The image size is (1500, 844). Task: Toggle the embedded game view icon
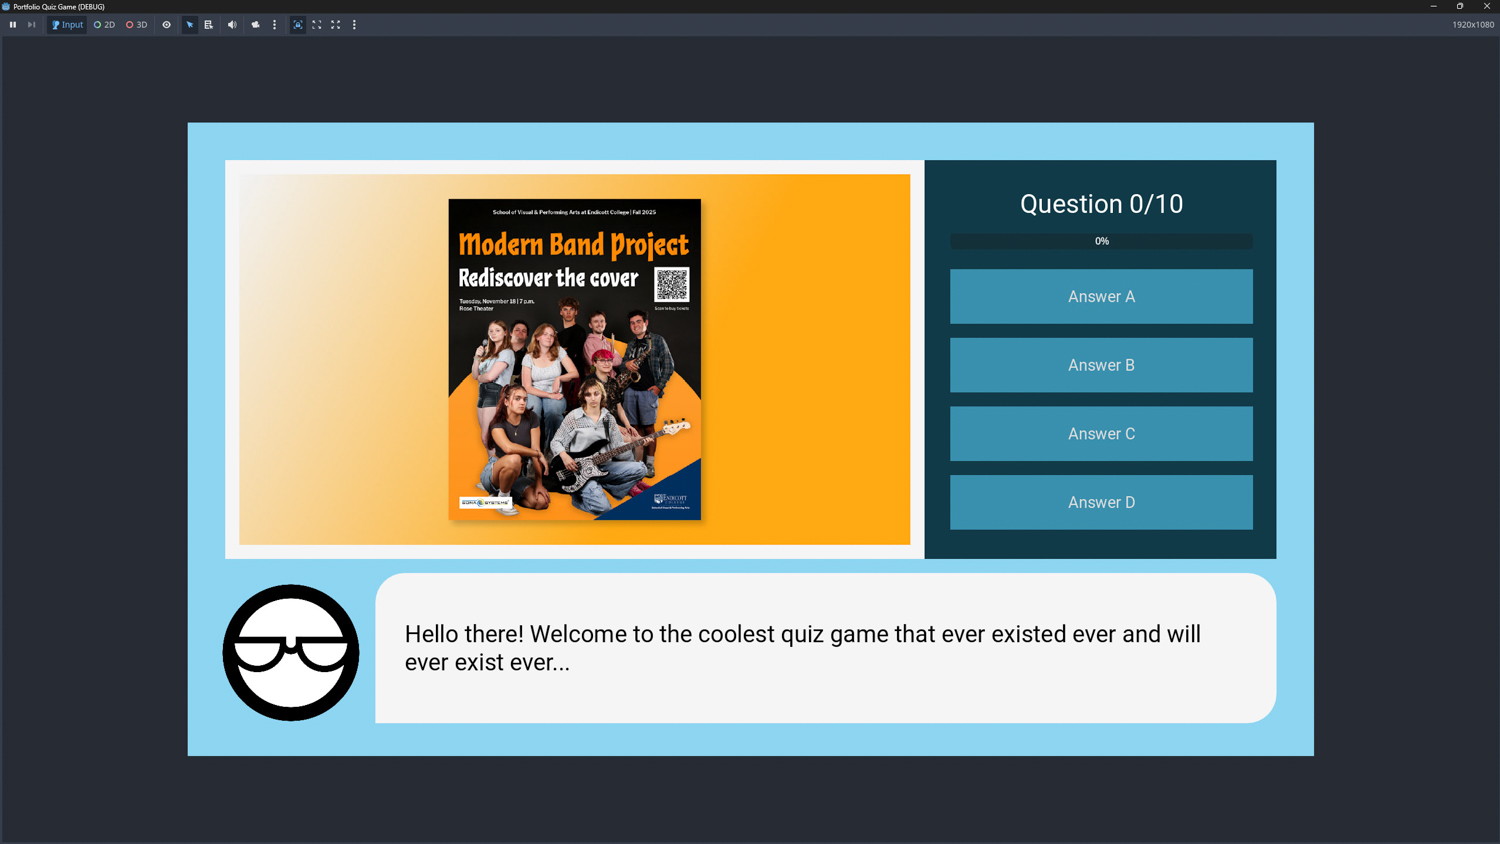click(x=298, y=25)
